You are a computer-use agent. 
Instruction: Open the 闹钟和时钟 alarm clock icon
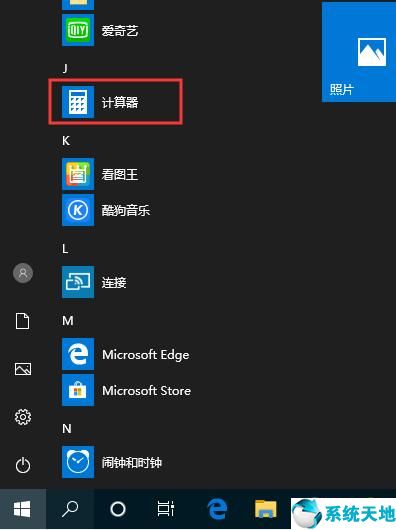(x=78, y=462)
